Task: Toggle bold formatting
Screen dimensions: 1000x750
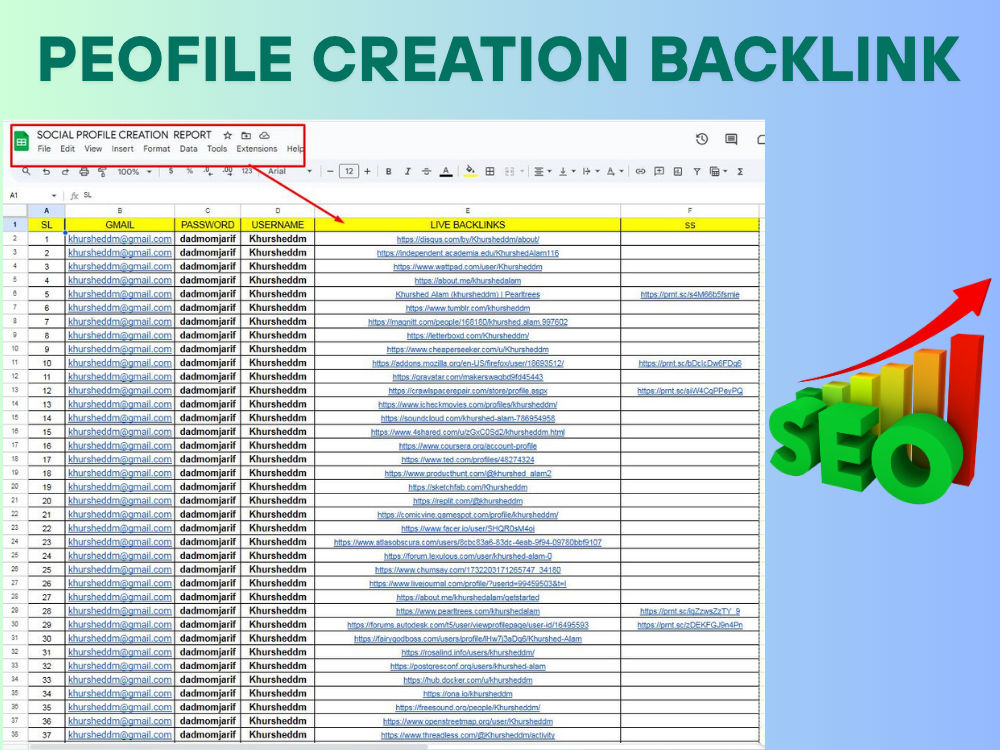Action: tap(388, 172)
